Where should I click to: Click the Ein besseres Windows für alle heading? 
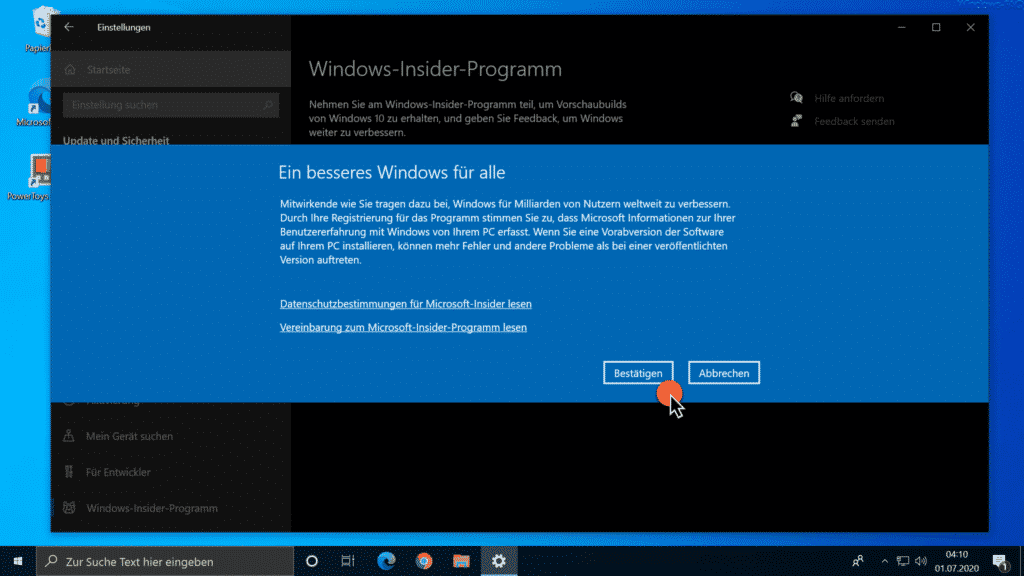coord(392,172)
